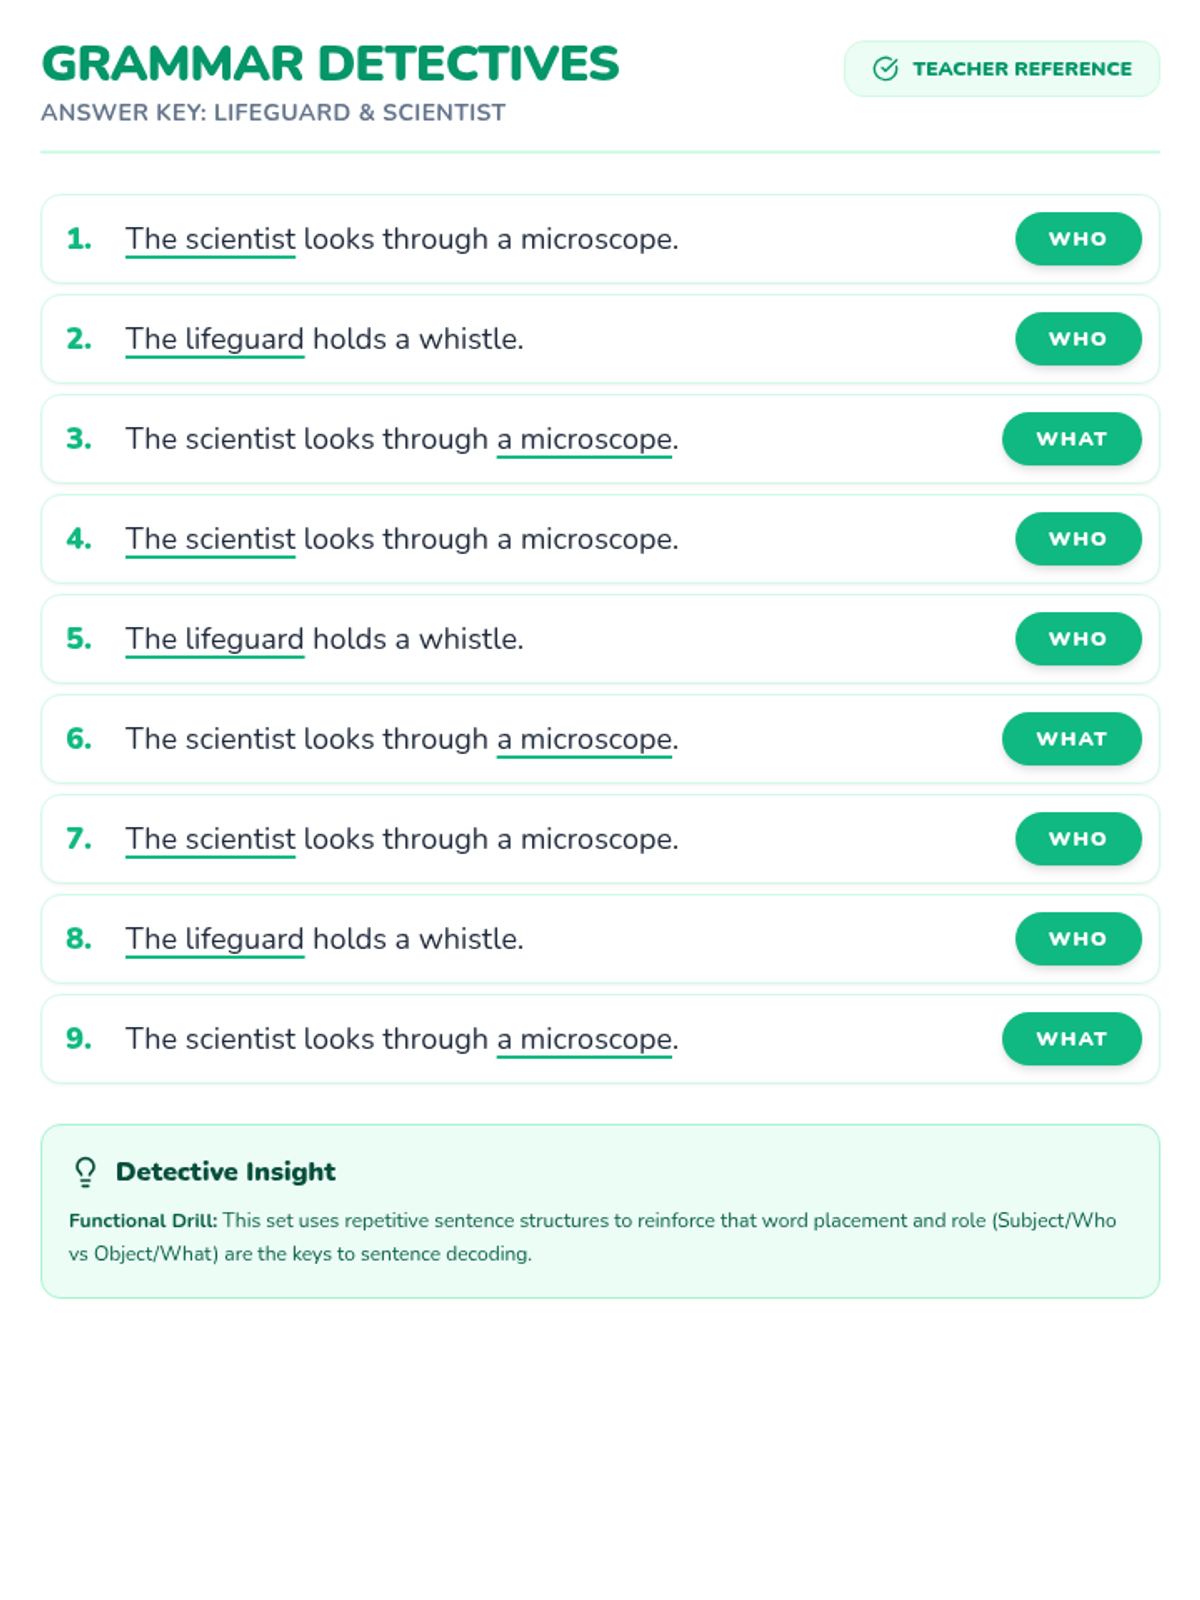The height and width of the screenshot is (1600, 1200).
Task: Click underlined "The scientist" in sentence 1
Action: point(210,240)
